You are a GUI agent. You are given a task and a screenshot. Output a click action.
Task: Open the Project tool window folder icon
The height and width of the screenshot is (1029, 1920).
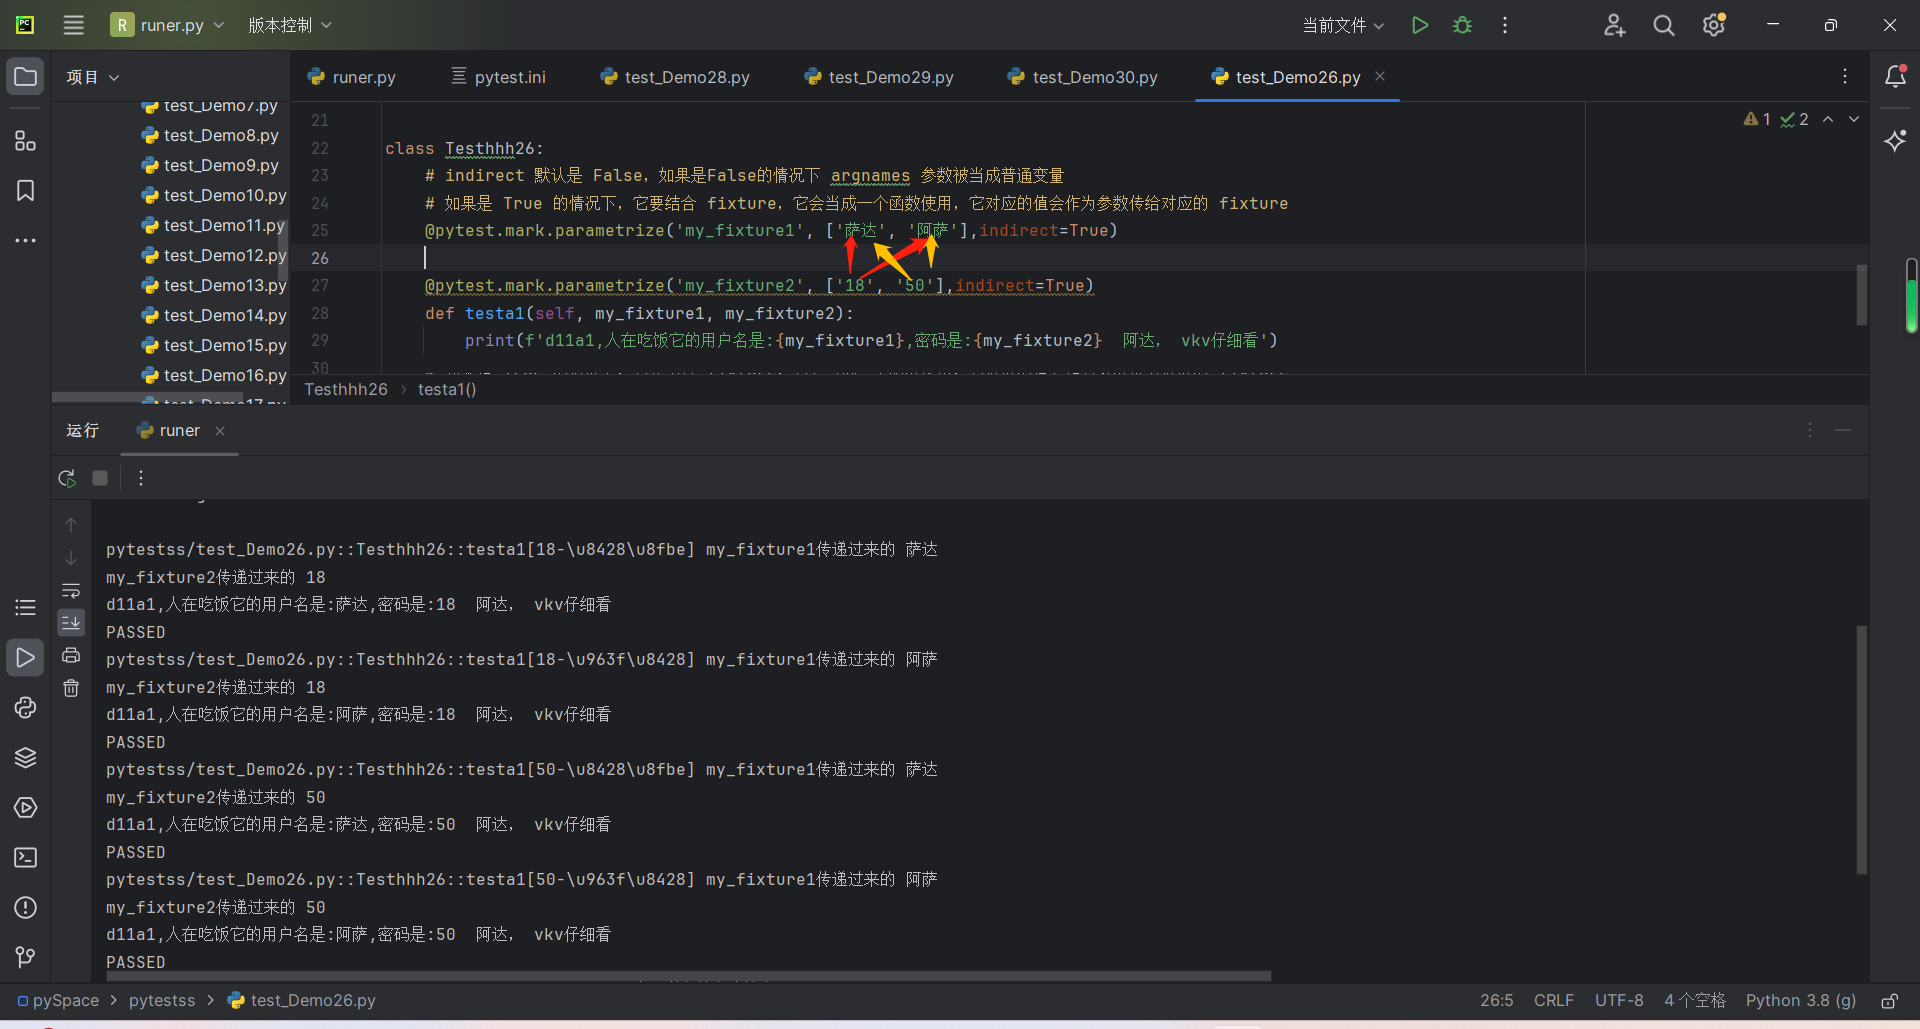pyautogui.click(x=26, y=77)
